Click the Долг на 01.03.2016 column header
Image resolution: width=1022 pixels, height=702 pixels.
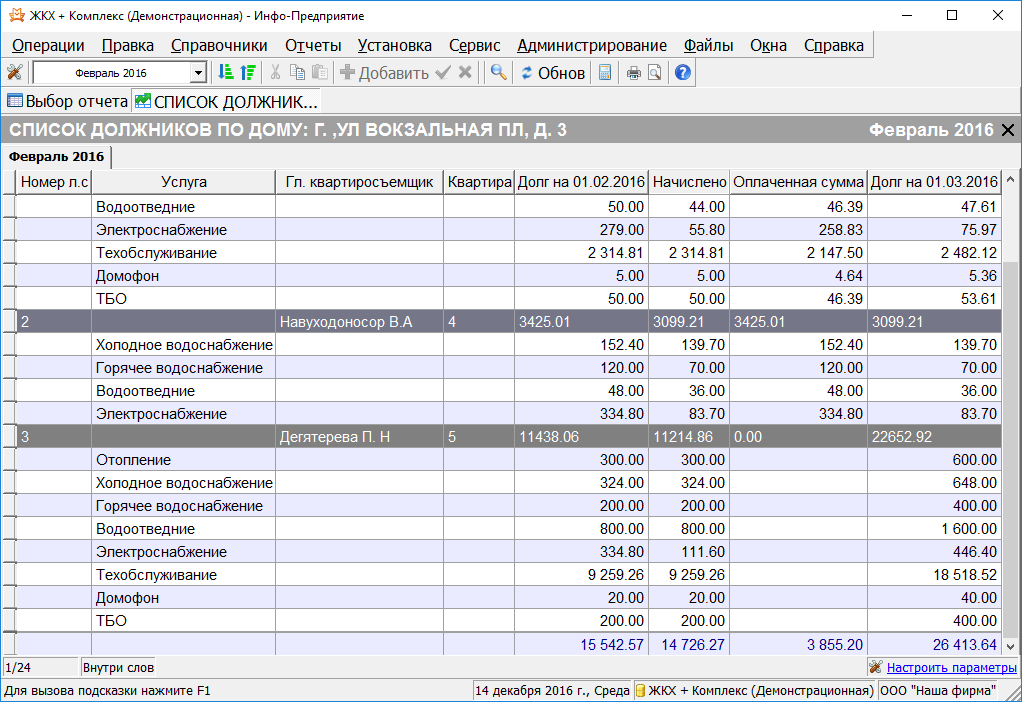pos(935,182)
